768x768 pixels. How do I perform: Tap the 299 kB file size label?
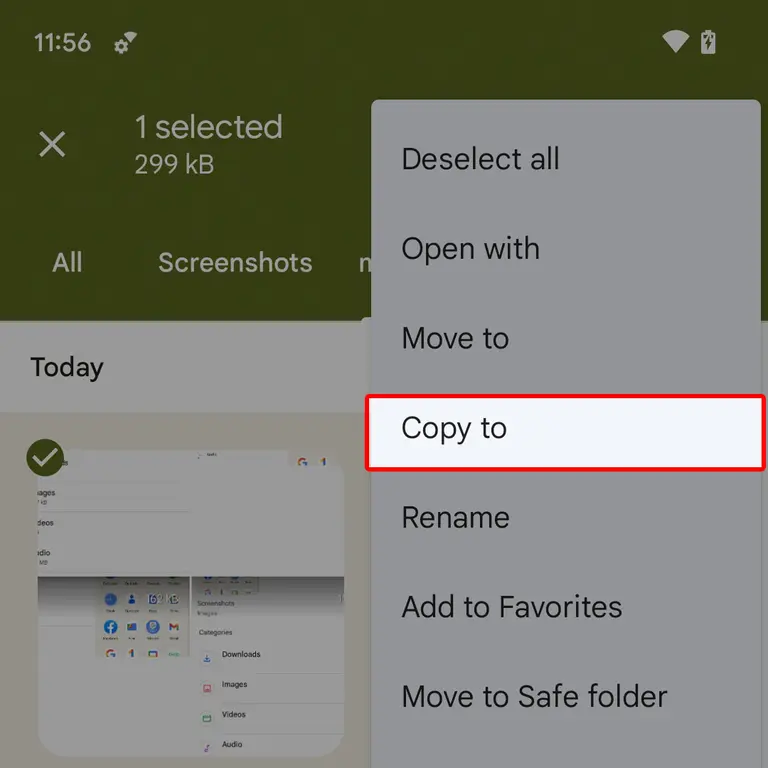click(174, 164)
